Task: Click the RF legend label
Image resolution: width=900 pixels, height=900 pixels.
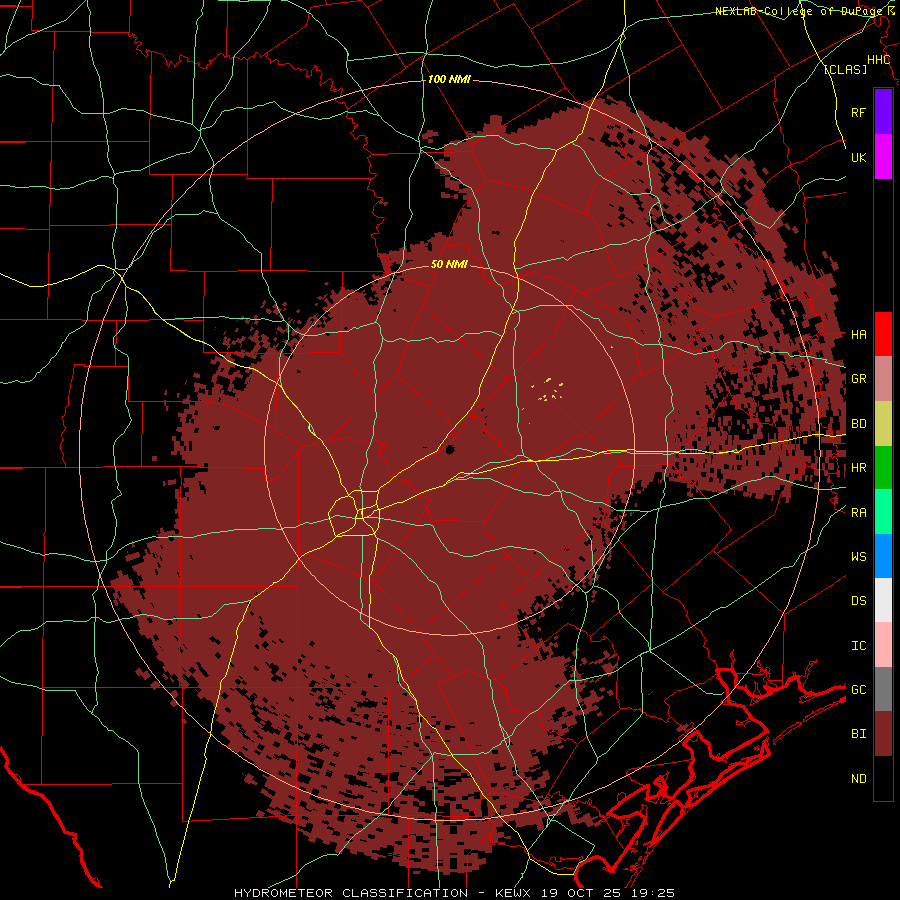Action: (x=858, y=112)
